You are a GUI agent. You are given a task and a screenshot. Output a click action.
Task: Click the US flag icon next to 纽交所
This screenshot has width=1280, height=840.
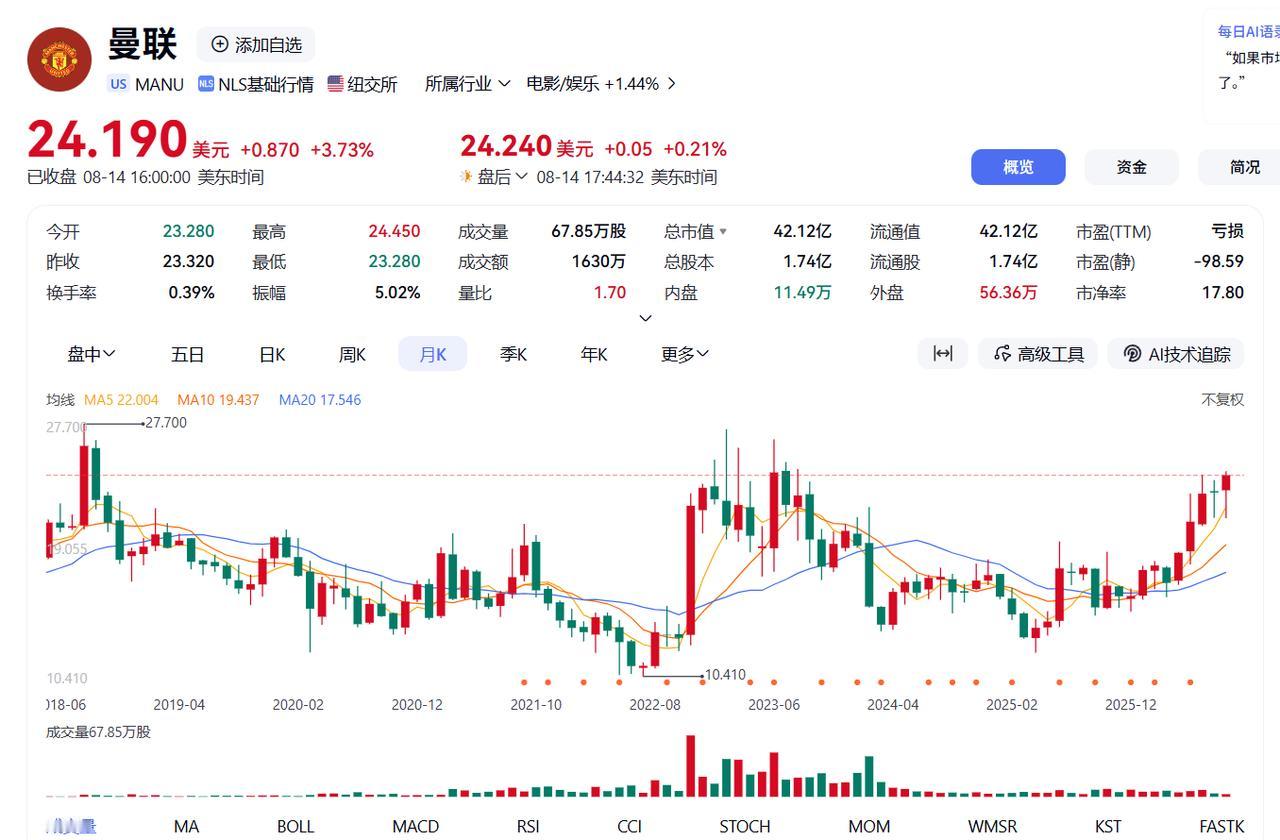click(x=336, y=84)
